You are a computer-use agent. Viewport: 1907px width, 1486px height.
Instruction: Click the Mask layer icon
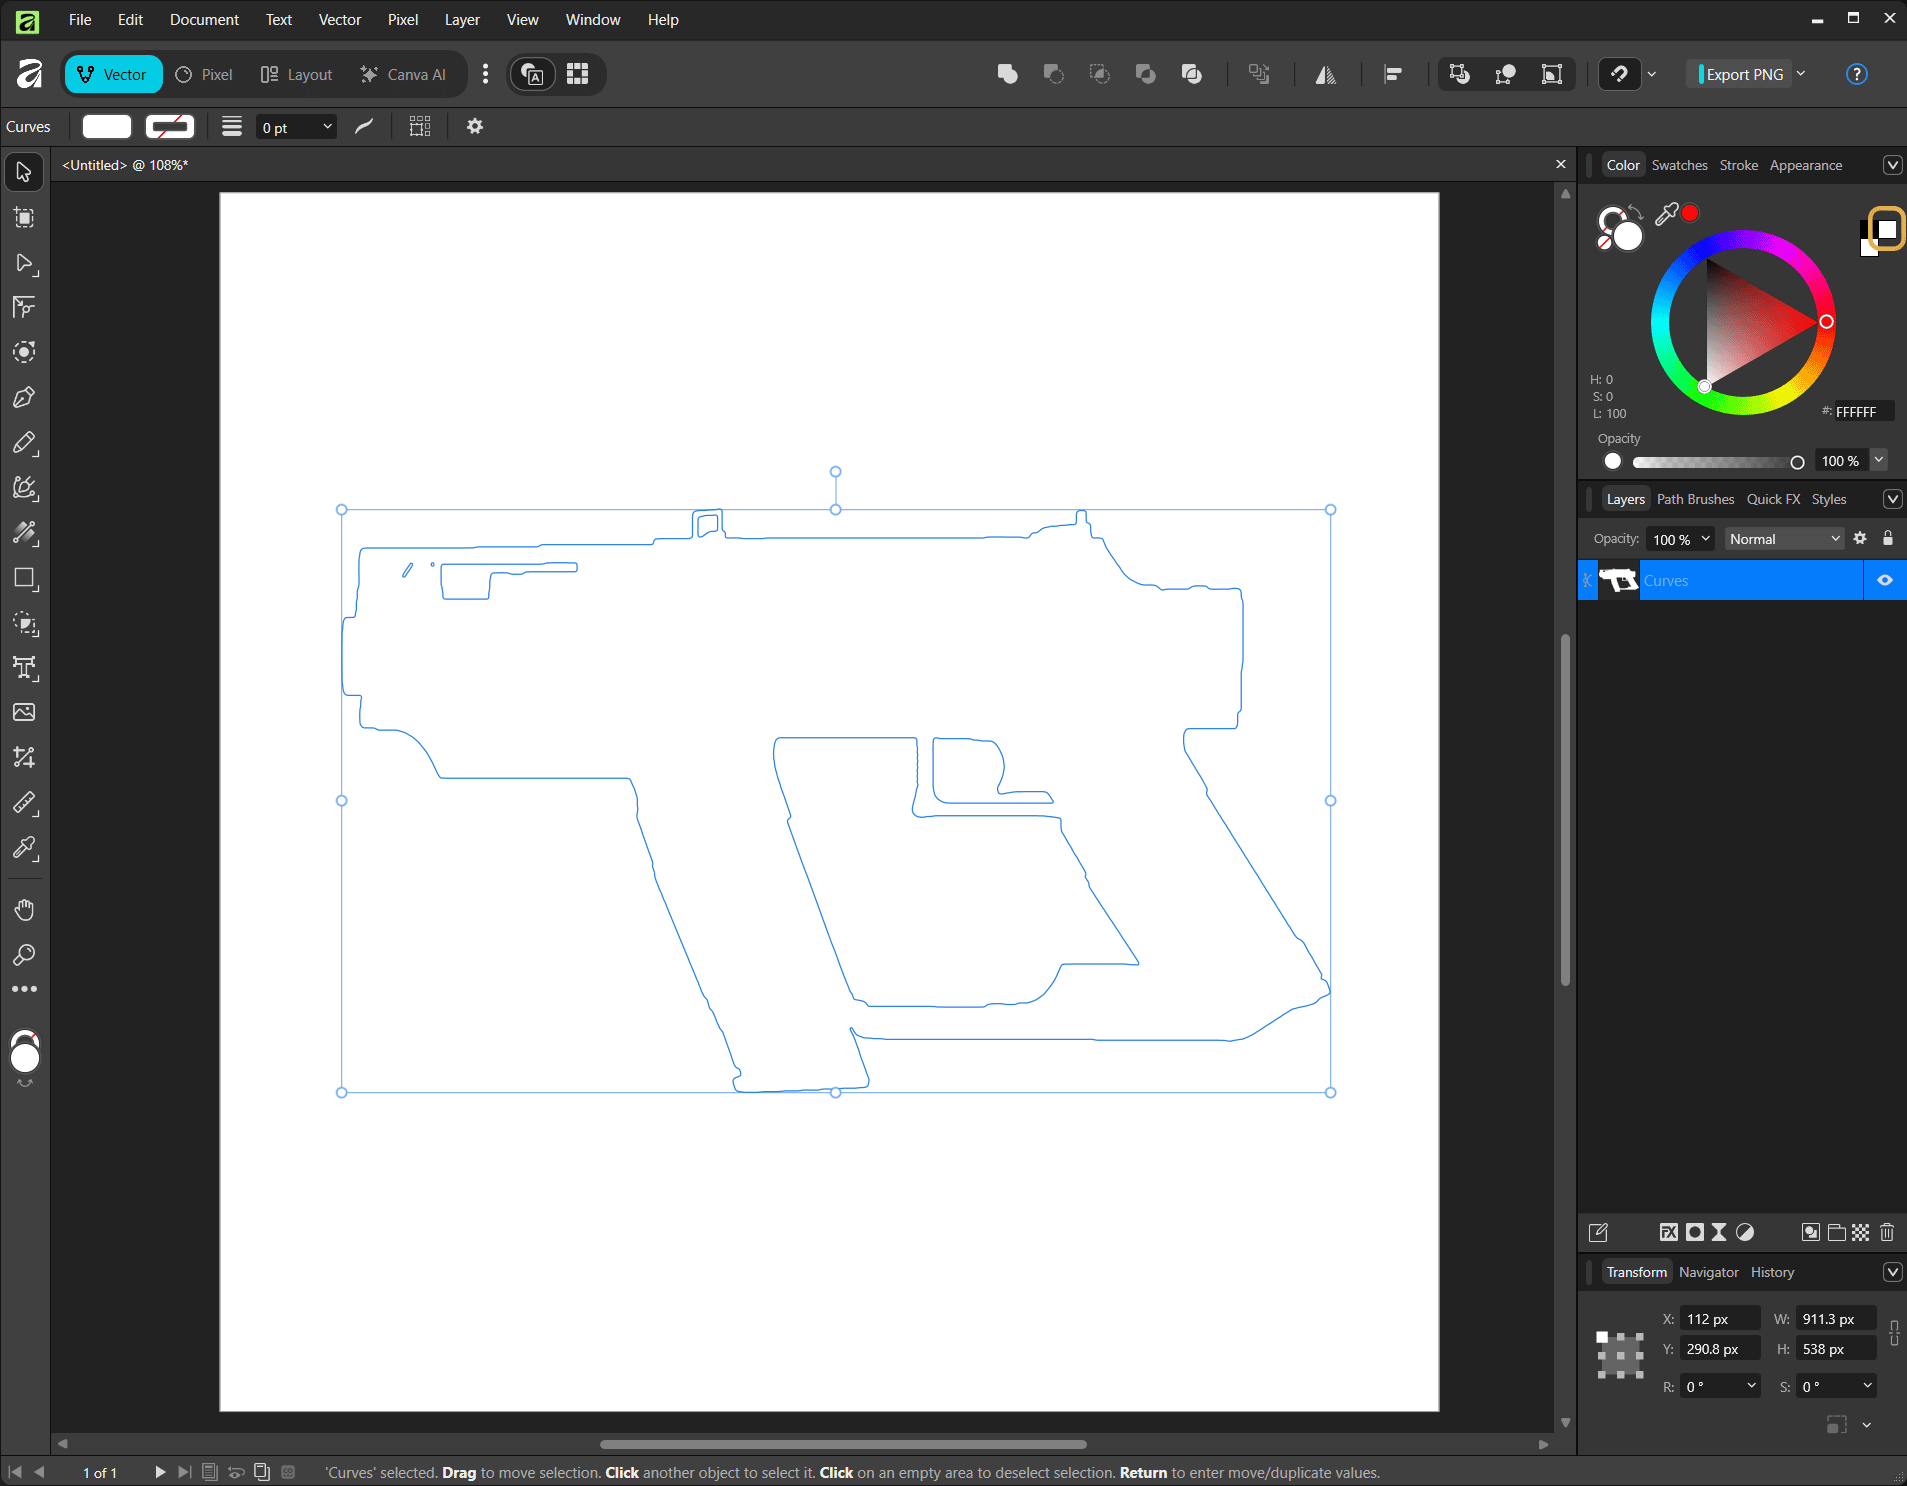(1695, 1232)
